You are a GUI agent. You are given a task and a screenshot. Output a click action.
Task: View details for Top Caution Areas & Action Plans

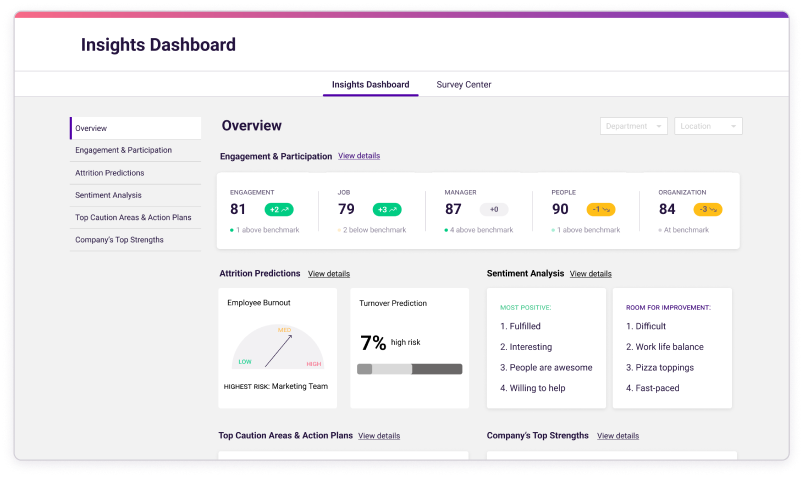[379, 435]
